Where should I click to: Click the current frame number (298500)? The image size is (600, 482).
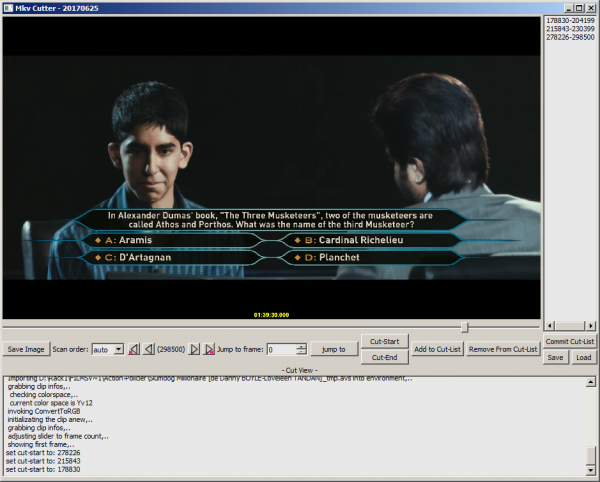point(171,349)
